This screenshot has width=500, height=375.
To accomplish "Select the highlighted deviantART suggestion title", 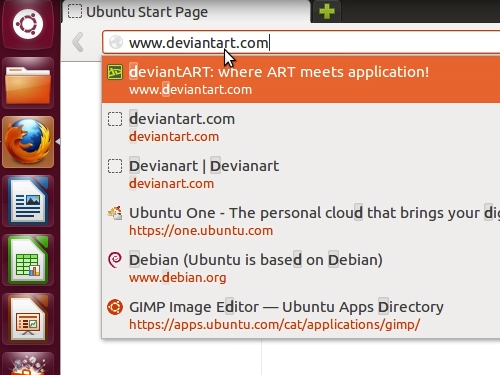I will pos(279,72).
